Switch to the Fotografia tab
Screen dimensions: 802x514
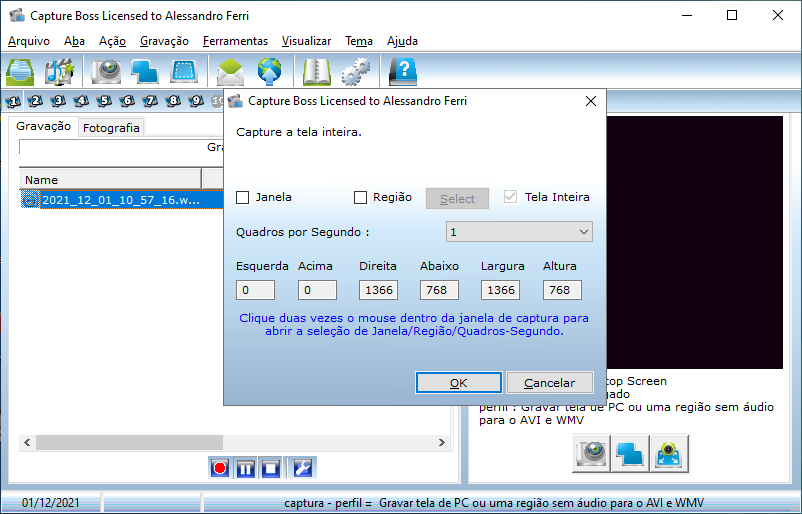pyautogui.click(x=111, y=128)
